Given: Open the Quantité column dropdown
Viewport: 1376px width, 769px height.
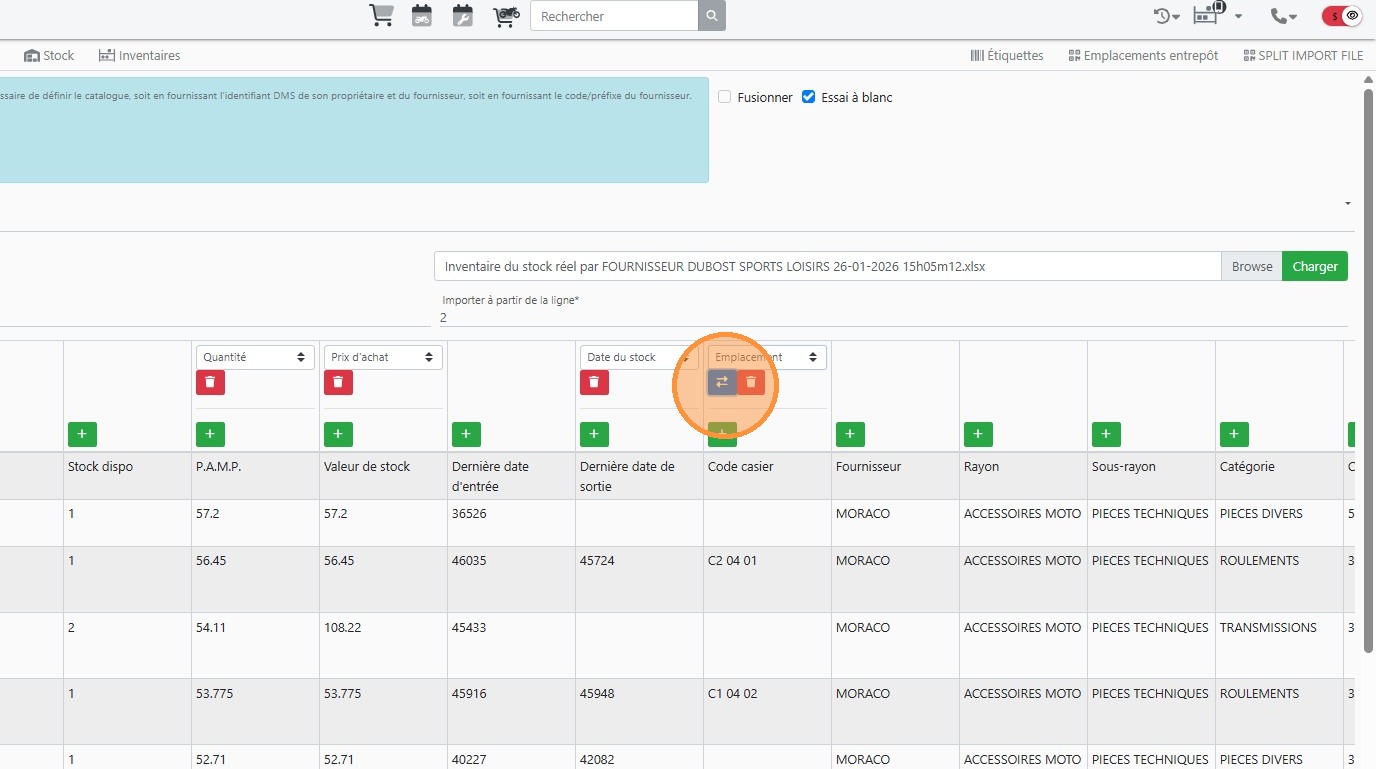Looking at the screenshot, I should pos(255,357).
